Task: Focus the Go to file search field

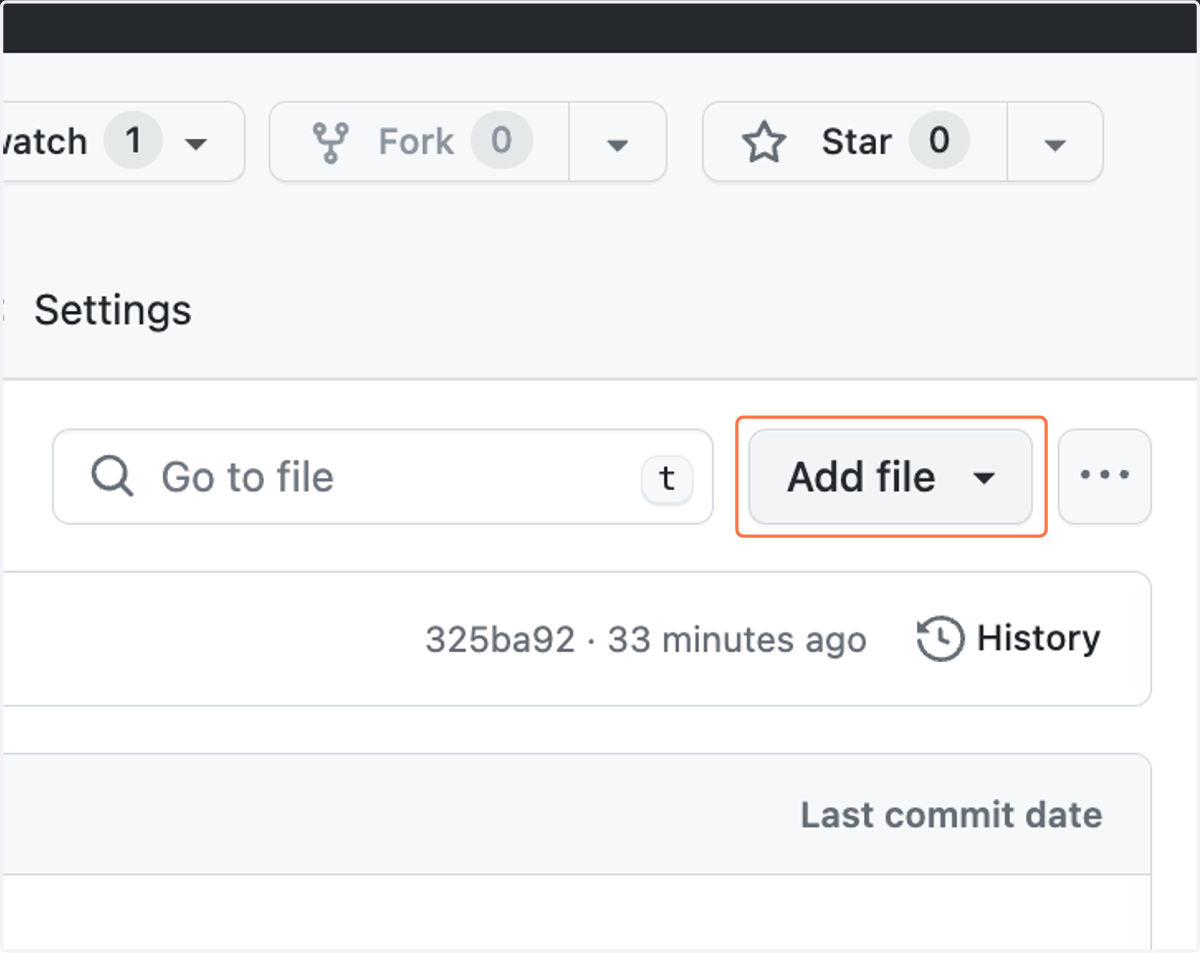Action: tap(382, 477)
